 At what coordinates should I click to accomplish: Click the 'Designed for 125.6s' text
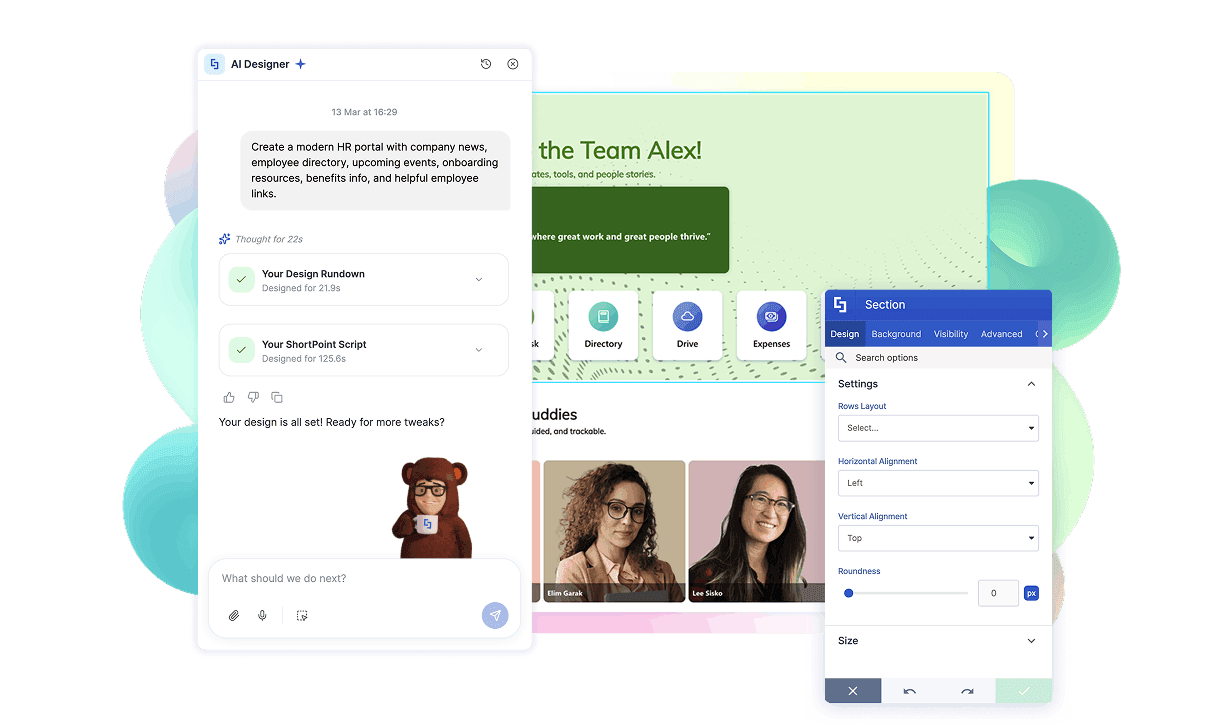[304, 358]
